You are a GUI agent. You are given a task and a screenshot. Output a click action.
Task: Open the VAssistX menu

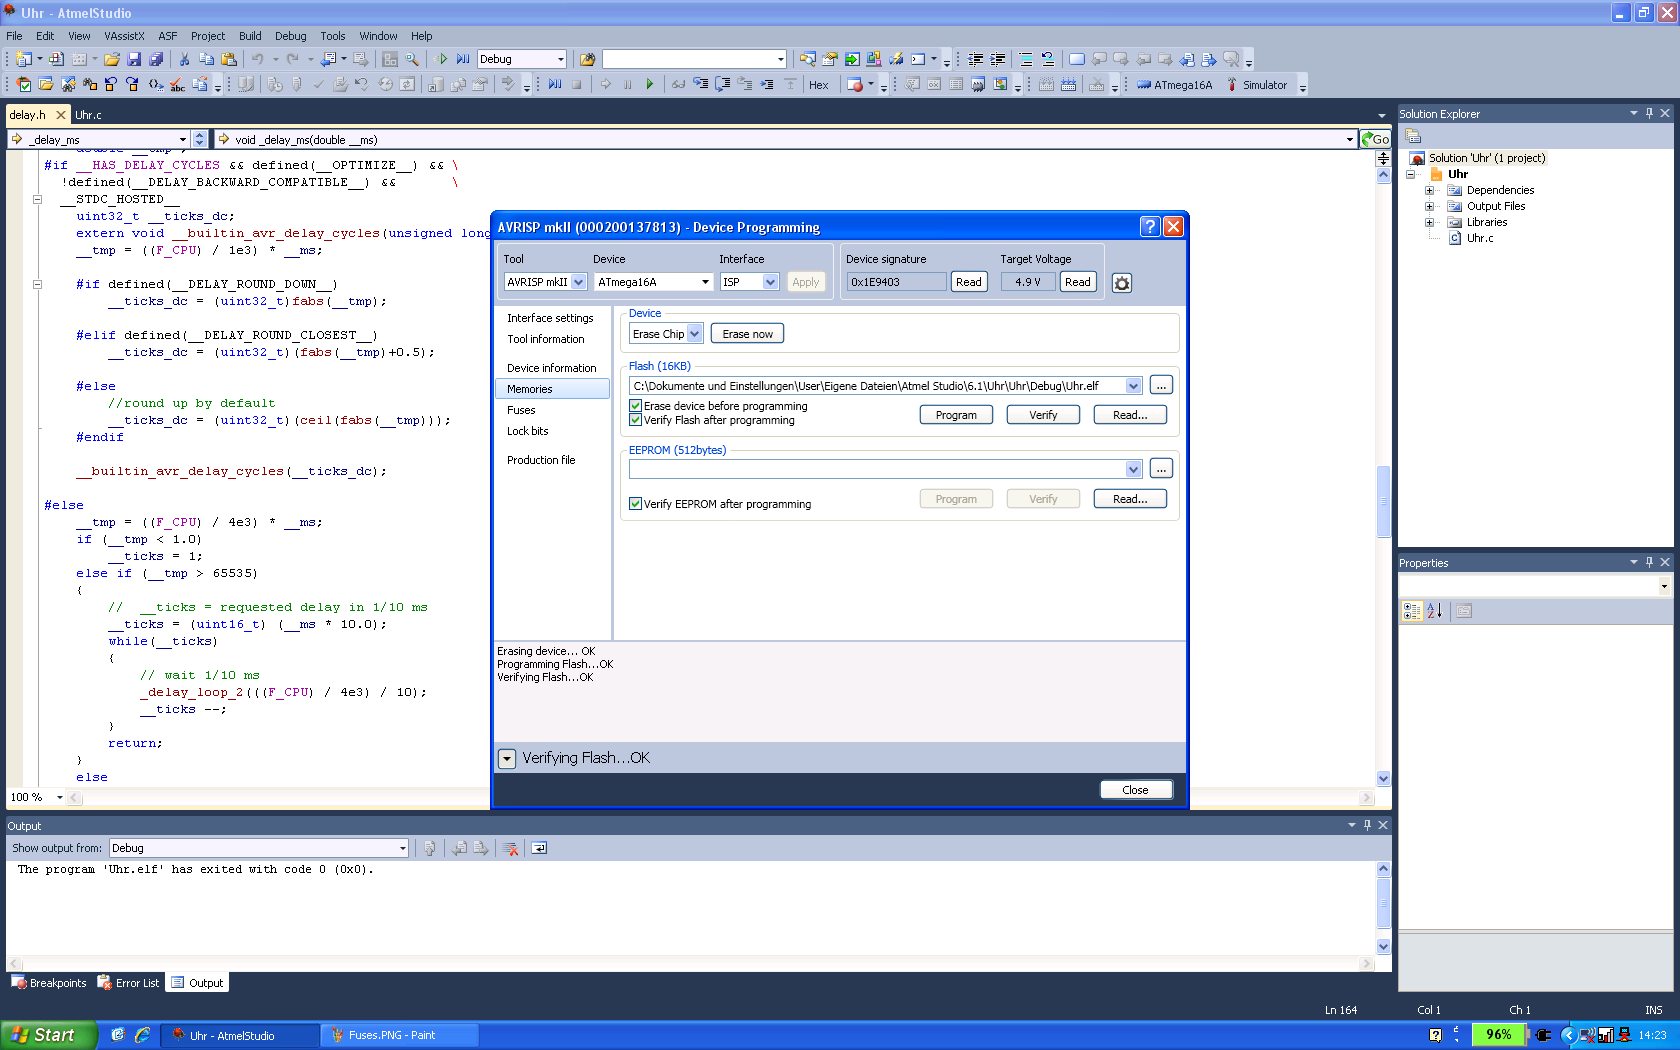124,36
